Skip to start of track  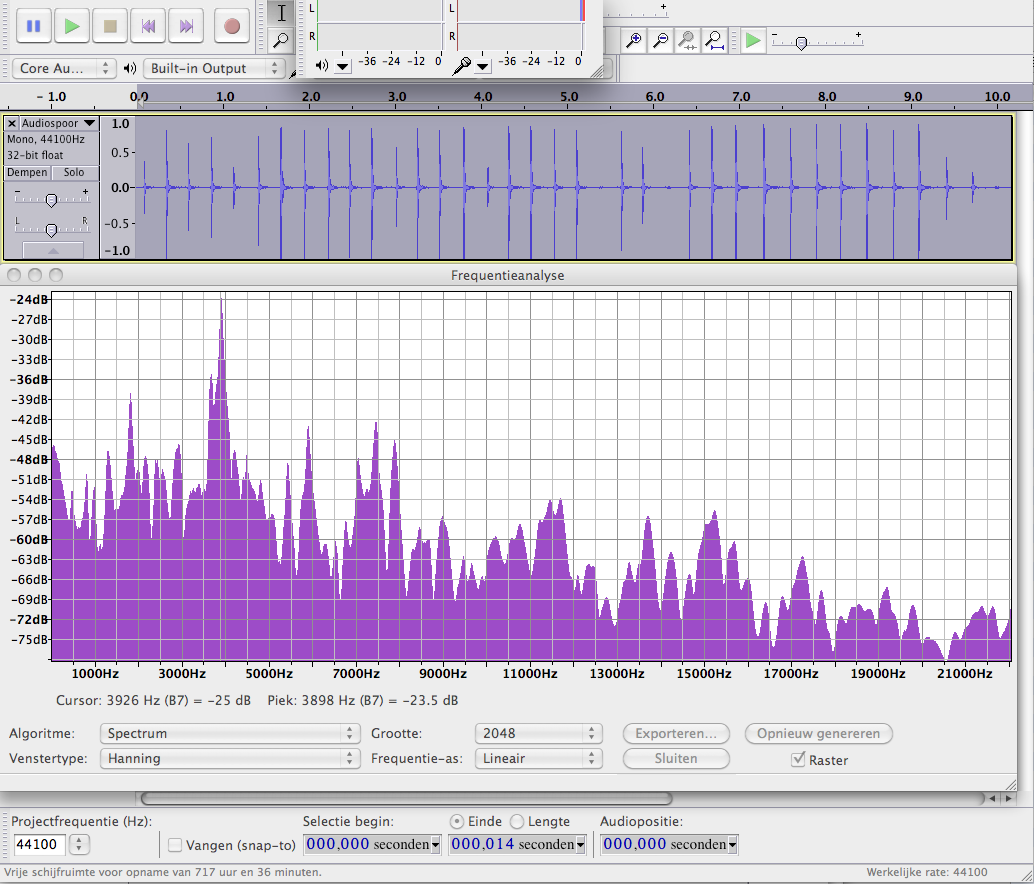pyautogui.click(x=148, y=26)
